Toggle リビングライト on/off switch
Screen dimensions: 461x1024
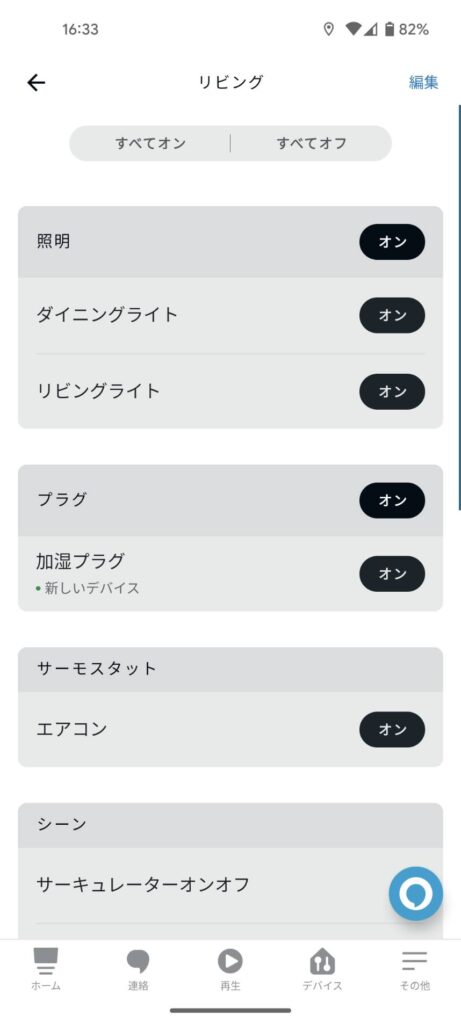392,391
